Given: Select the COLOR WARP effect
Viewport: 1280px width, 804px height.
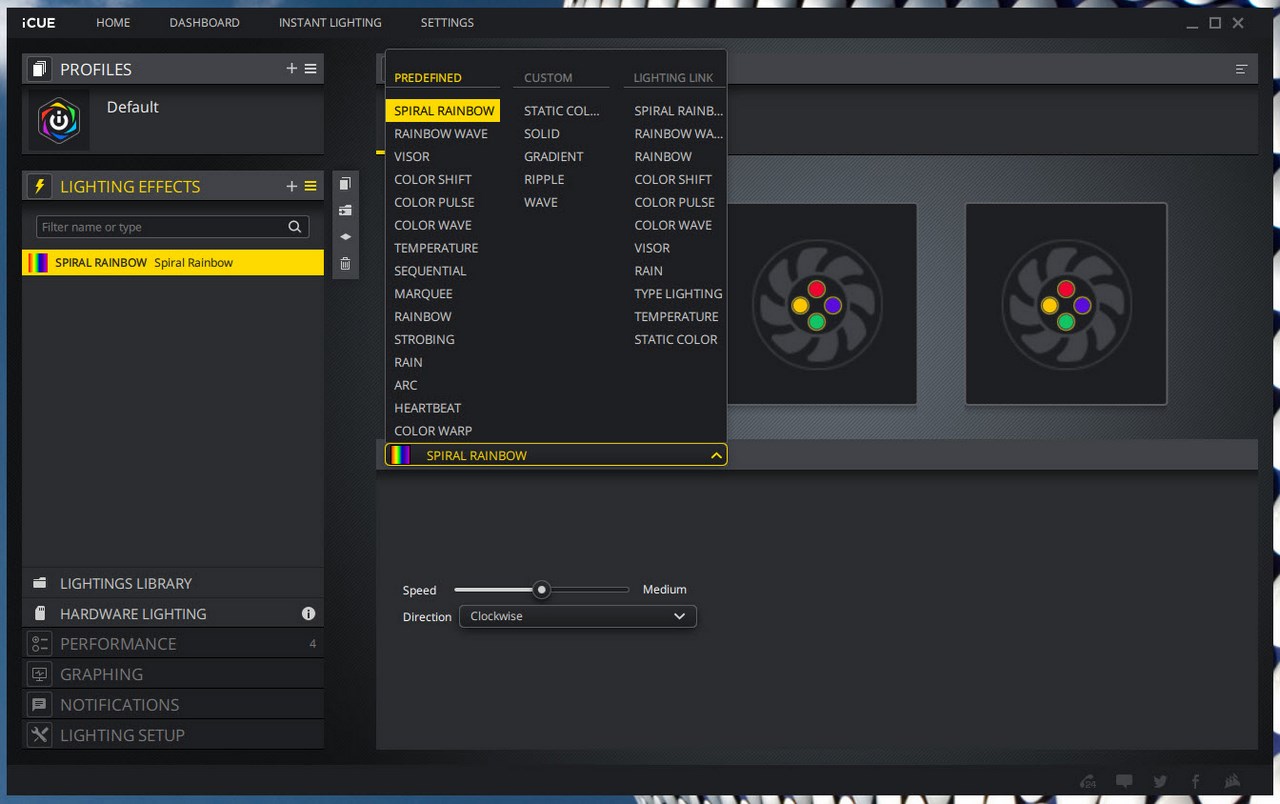Looking at the screenshot, I should [433, 431].
